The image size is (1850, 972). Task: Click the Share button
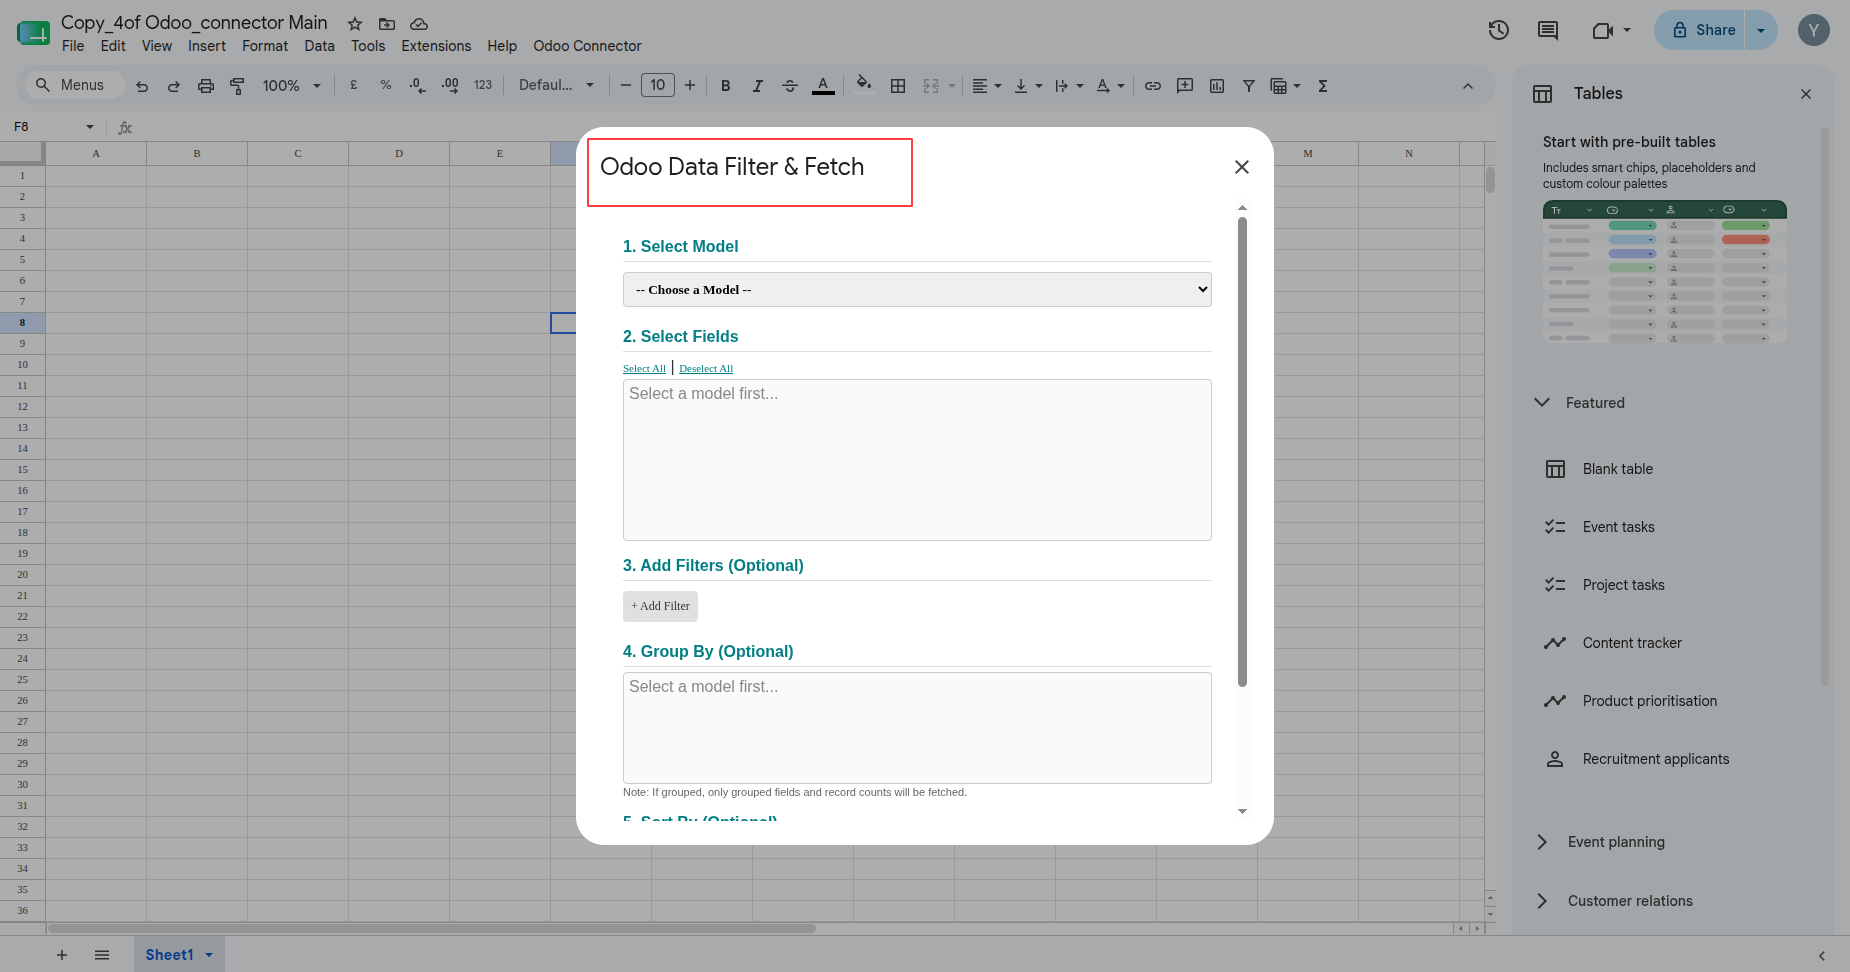pyautogui.click(x=1701, y=30)
